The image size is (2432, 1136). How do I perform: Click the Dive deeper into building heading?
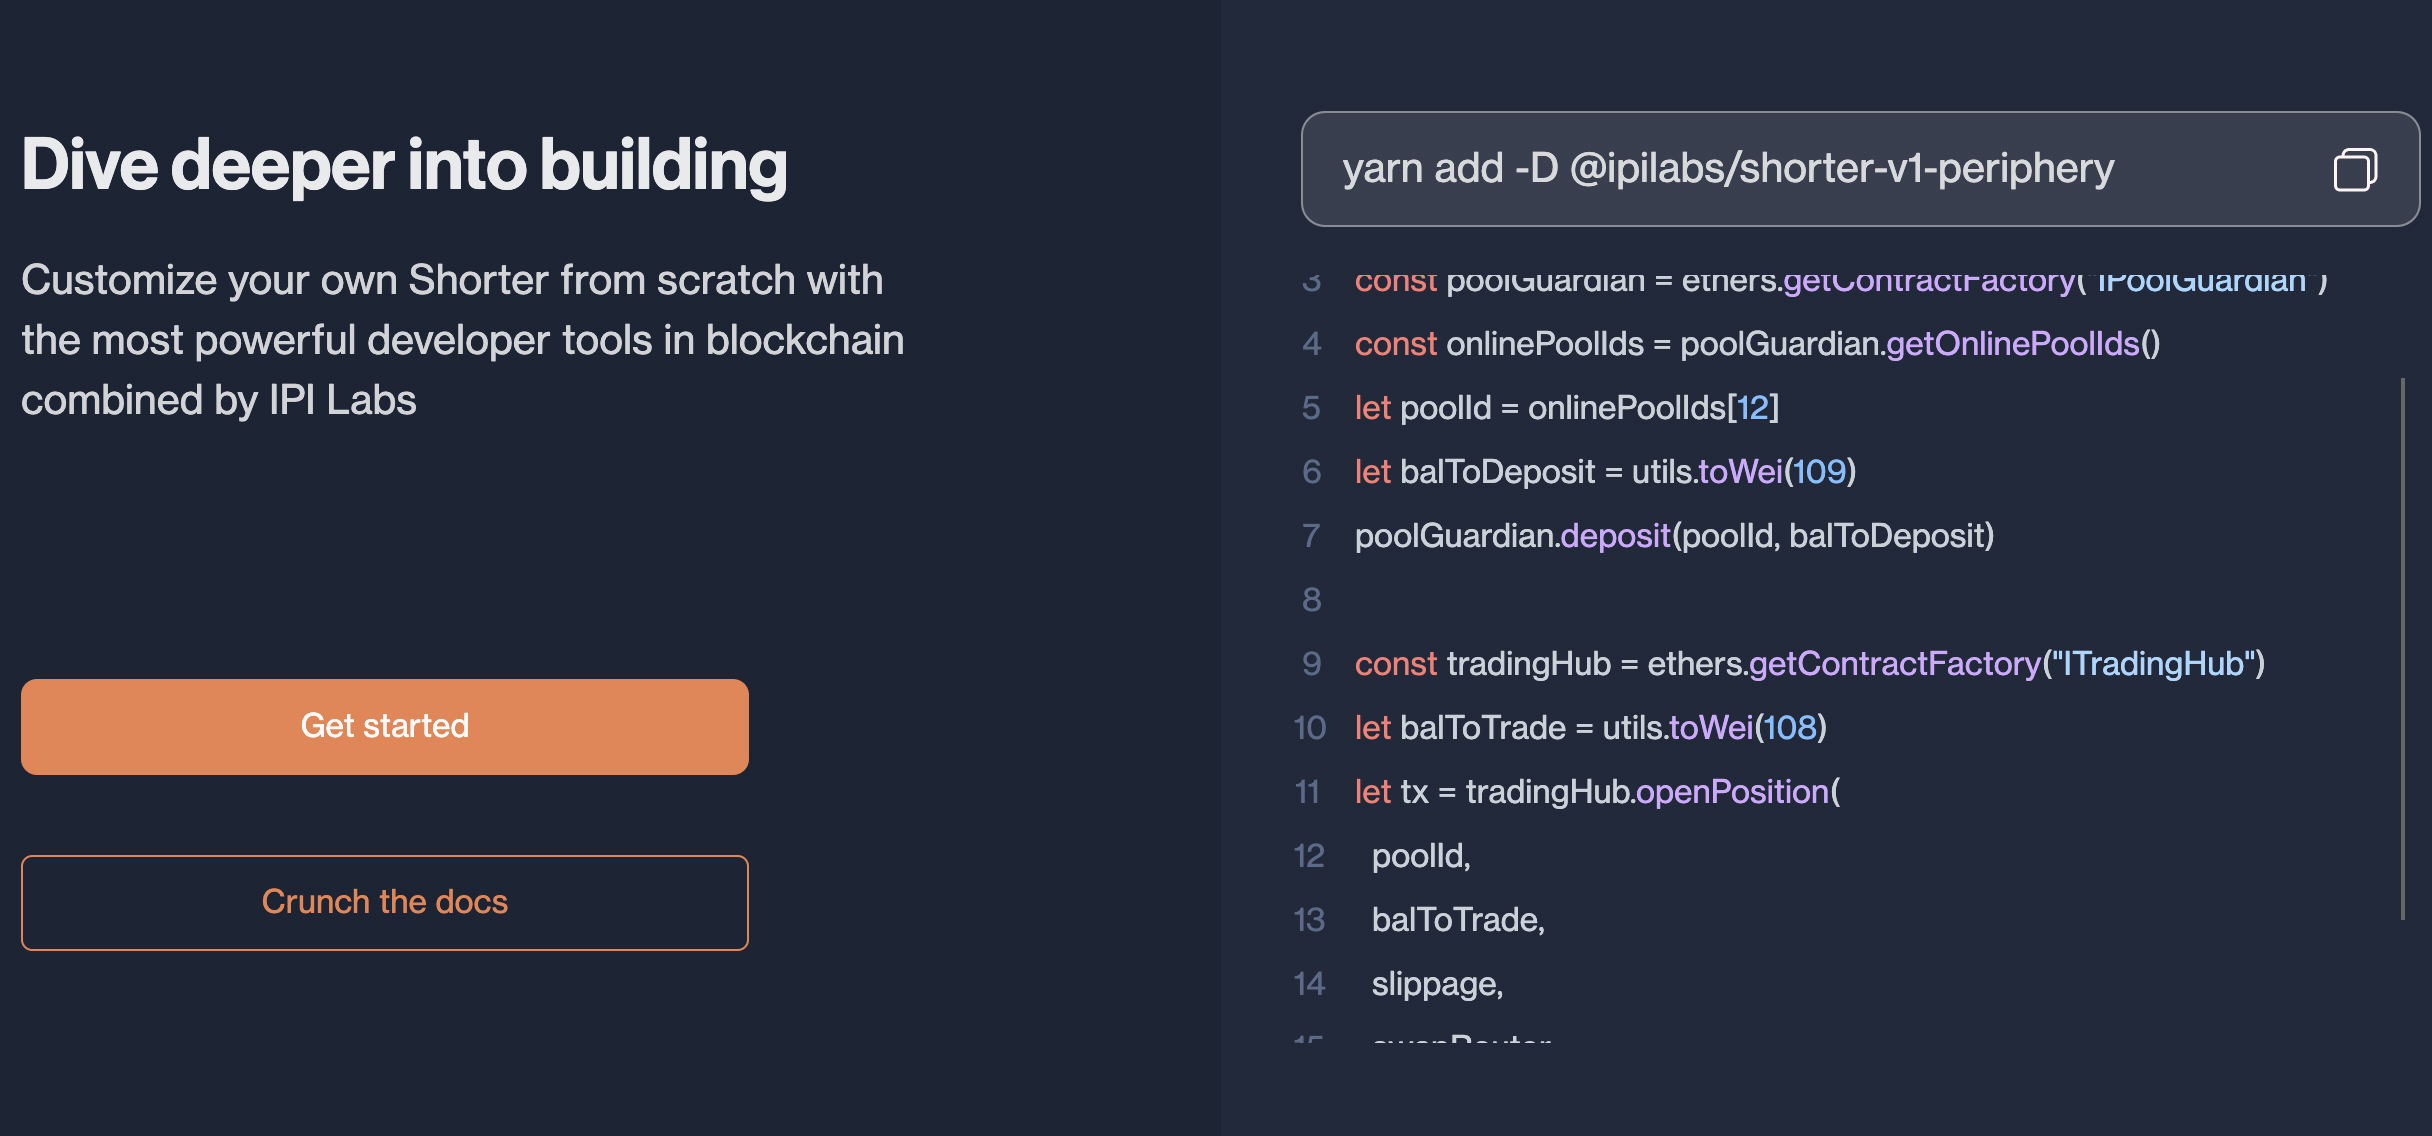404,165
